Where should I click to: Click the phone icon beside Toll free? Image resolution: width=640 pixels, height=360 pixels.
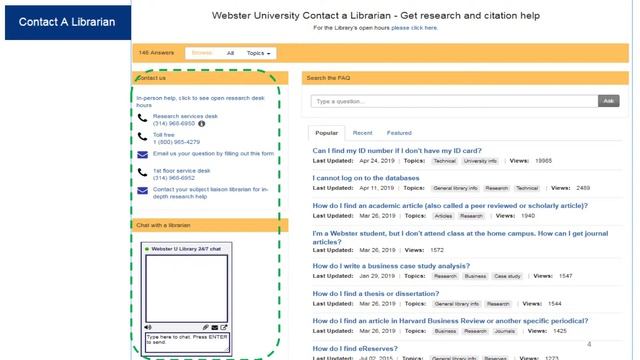click(142, 136)
